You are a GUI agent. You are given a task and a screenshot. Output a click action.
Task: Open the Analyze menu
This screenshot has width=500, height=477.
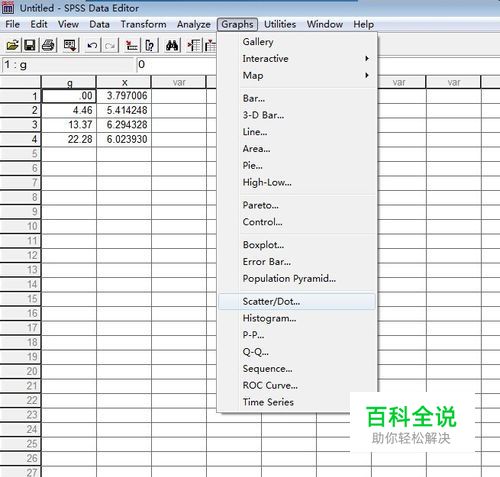pos(194,24)
